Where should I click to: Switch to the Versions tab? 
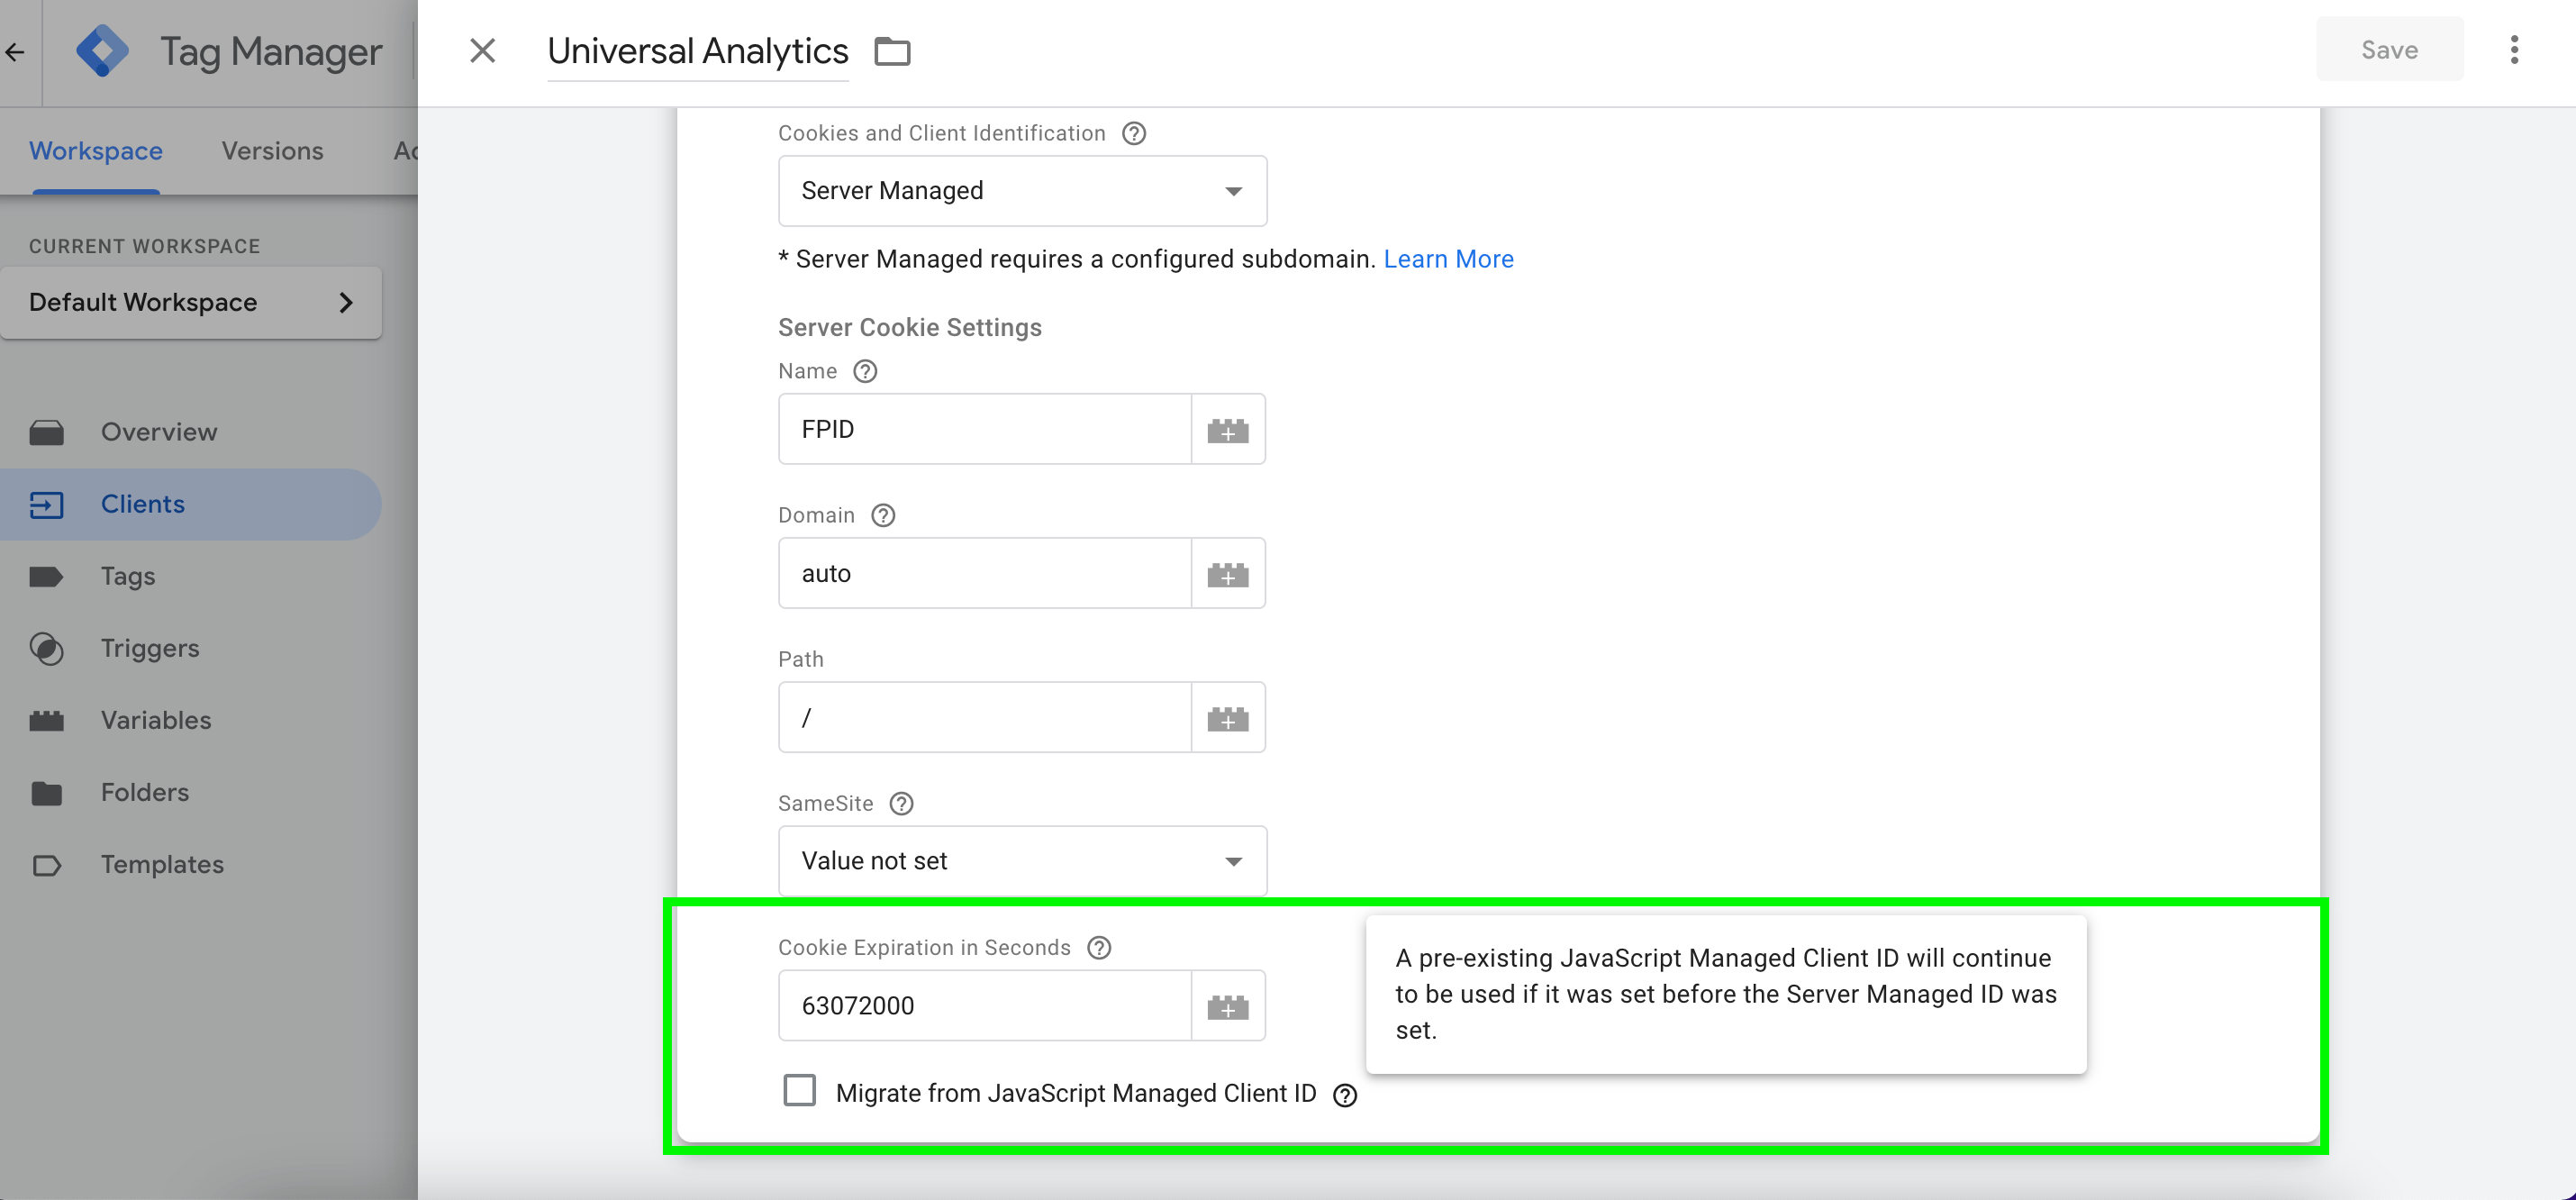tap(272, 151)
